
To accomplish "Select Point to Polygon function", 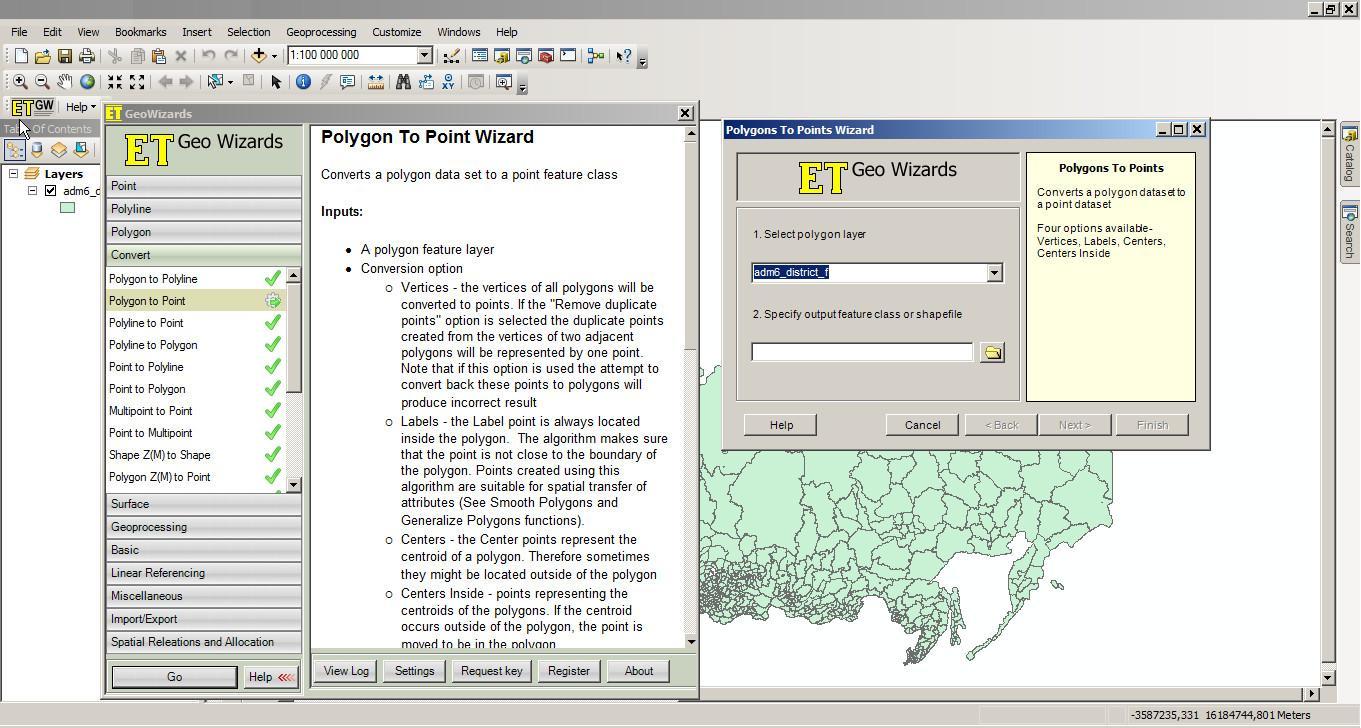I will pyautogui.click(x=196, y=389).
